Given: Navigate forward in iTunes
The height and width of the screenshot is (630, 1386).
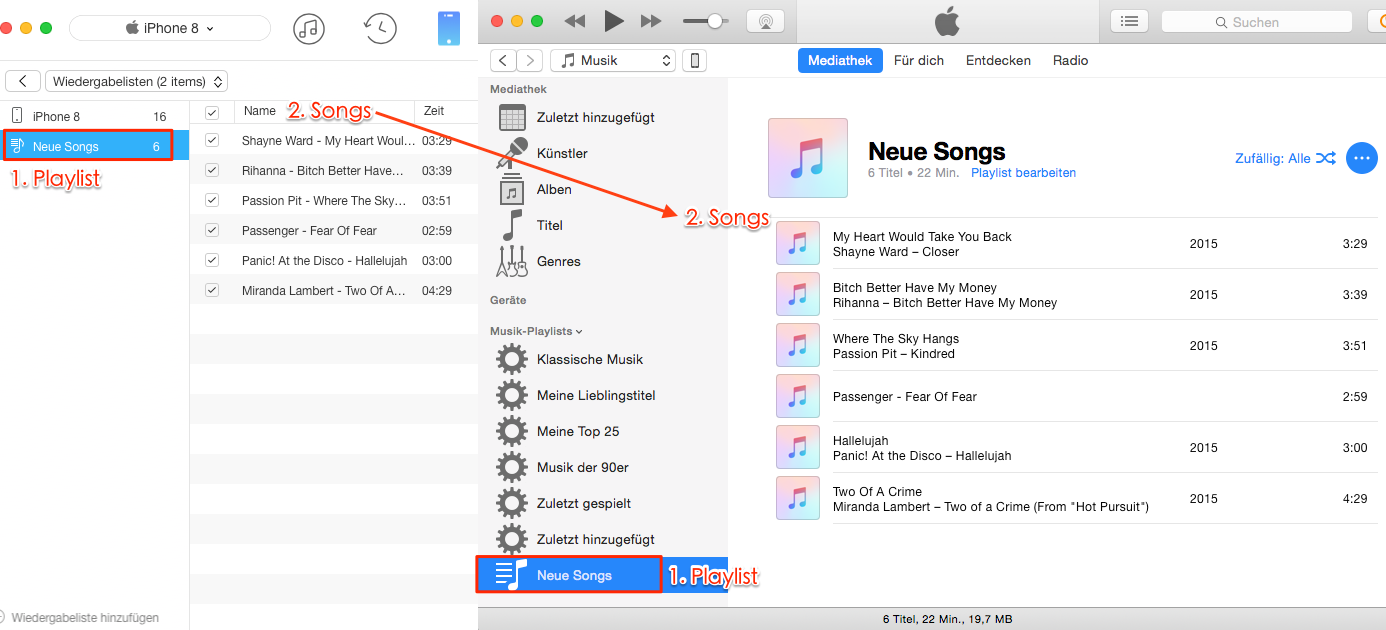Looking at the screenshot, I should pos(530,61).
